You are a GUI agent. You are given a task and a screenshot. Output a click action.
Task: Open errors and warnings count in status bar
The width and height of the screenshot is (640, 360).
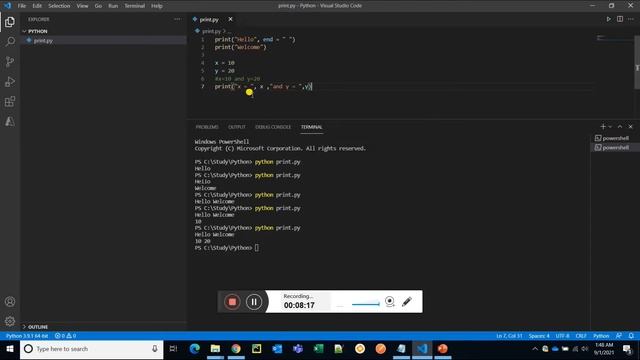coord(65,336)
